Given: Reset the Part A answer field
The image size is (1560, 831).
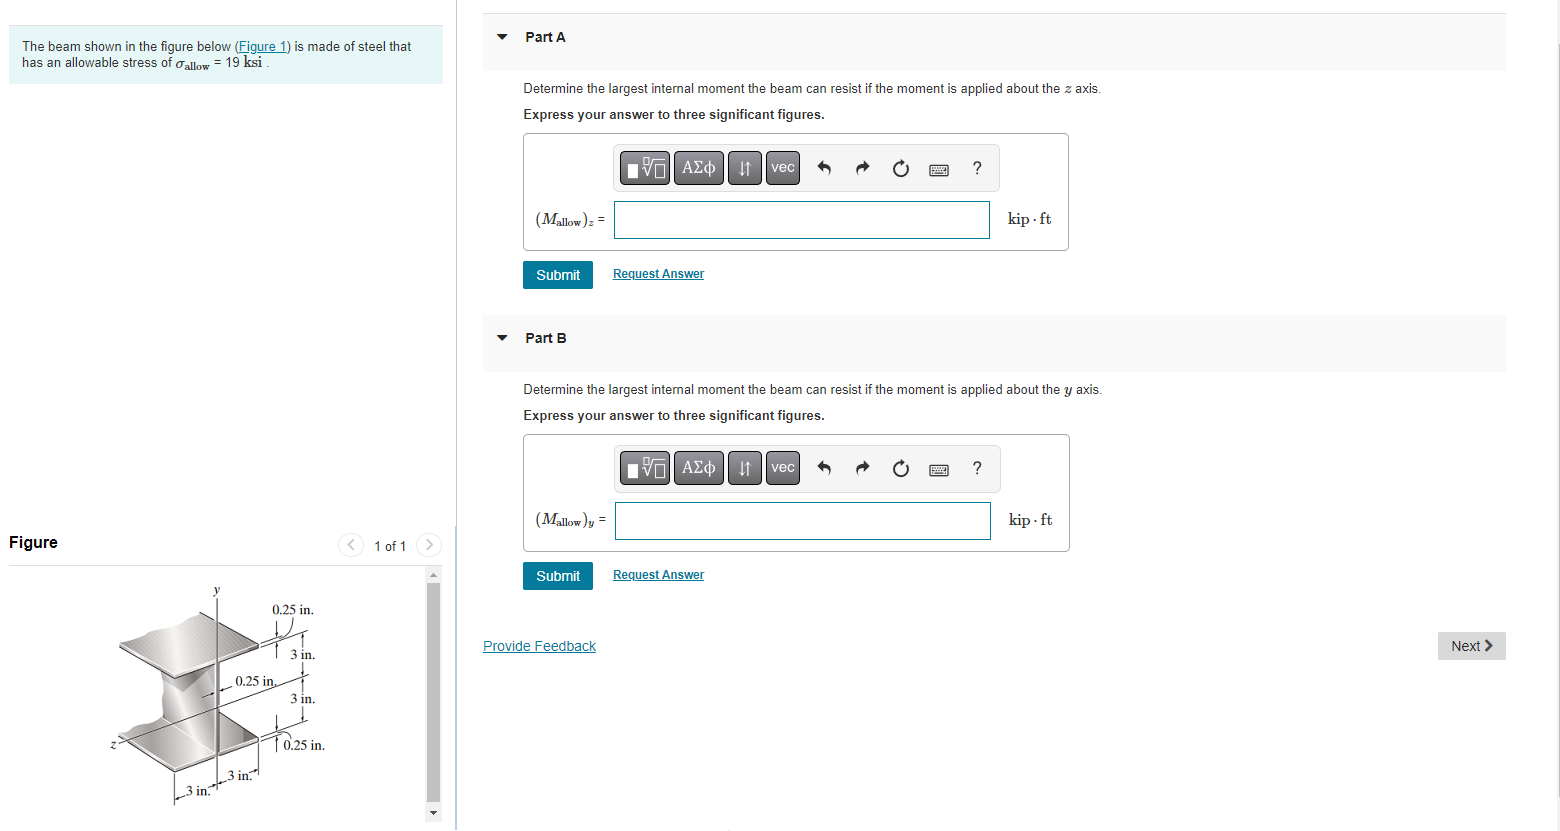Looking at the screenshot, I should 901,168.
